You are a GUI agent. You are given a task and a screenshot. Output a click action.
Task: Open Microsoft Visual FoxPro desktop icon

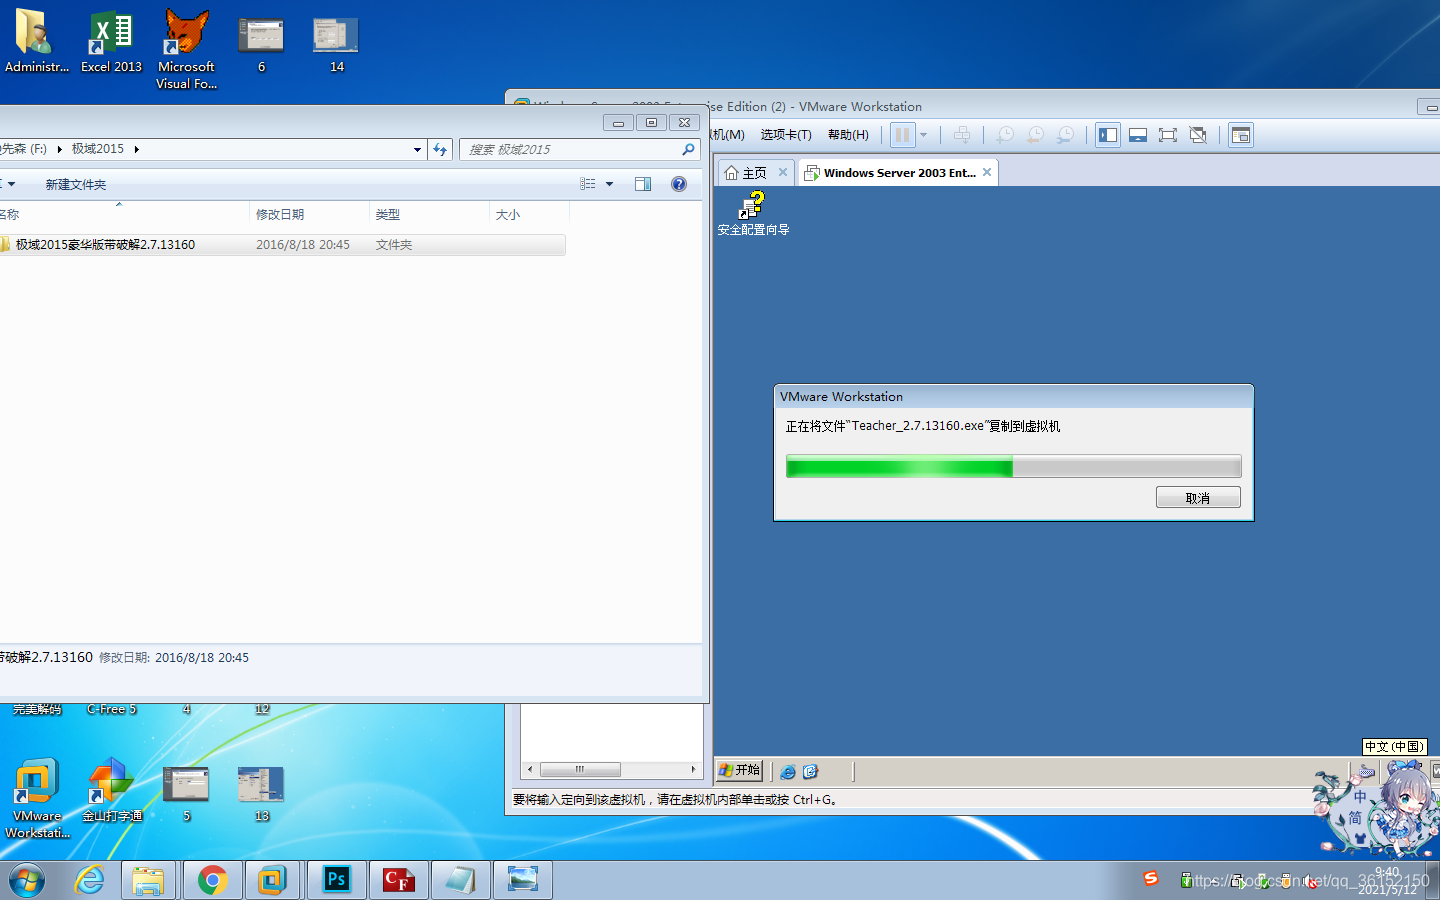(186, 50)
